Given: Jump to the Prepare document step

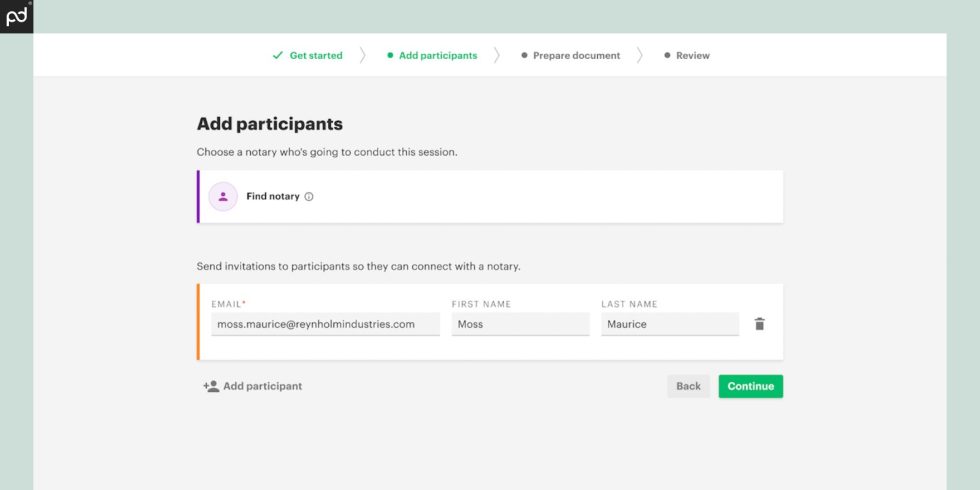Looking at the screenshot, I should click(576, 56).
